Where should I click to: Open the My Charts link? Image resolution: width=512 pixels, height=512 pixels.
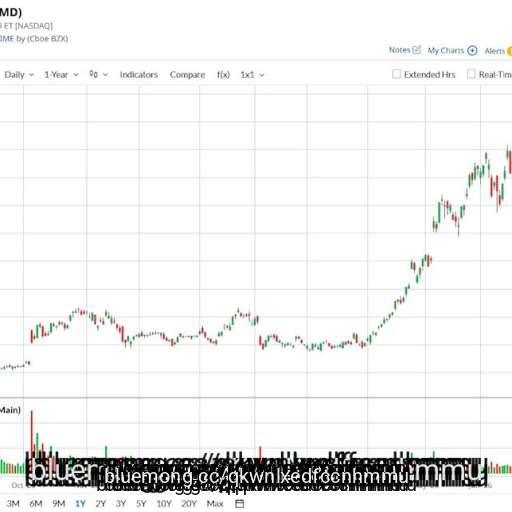[x=446, y=51]
